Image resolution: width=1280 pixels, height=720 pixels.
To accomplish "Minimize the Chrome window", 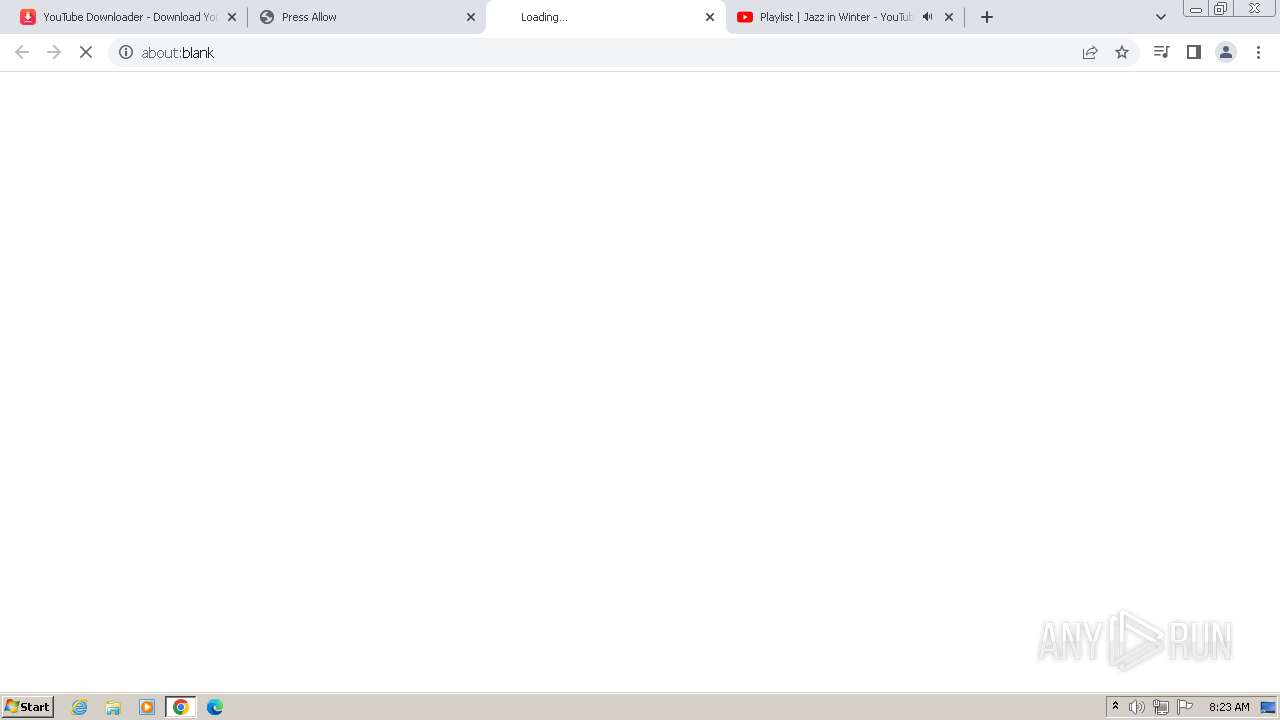I will (1195, 8).
